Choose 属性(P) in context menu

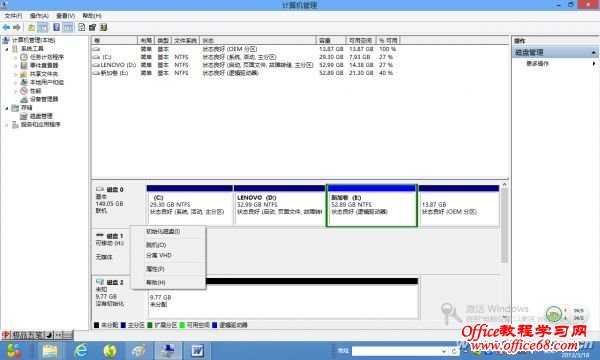168,269
